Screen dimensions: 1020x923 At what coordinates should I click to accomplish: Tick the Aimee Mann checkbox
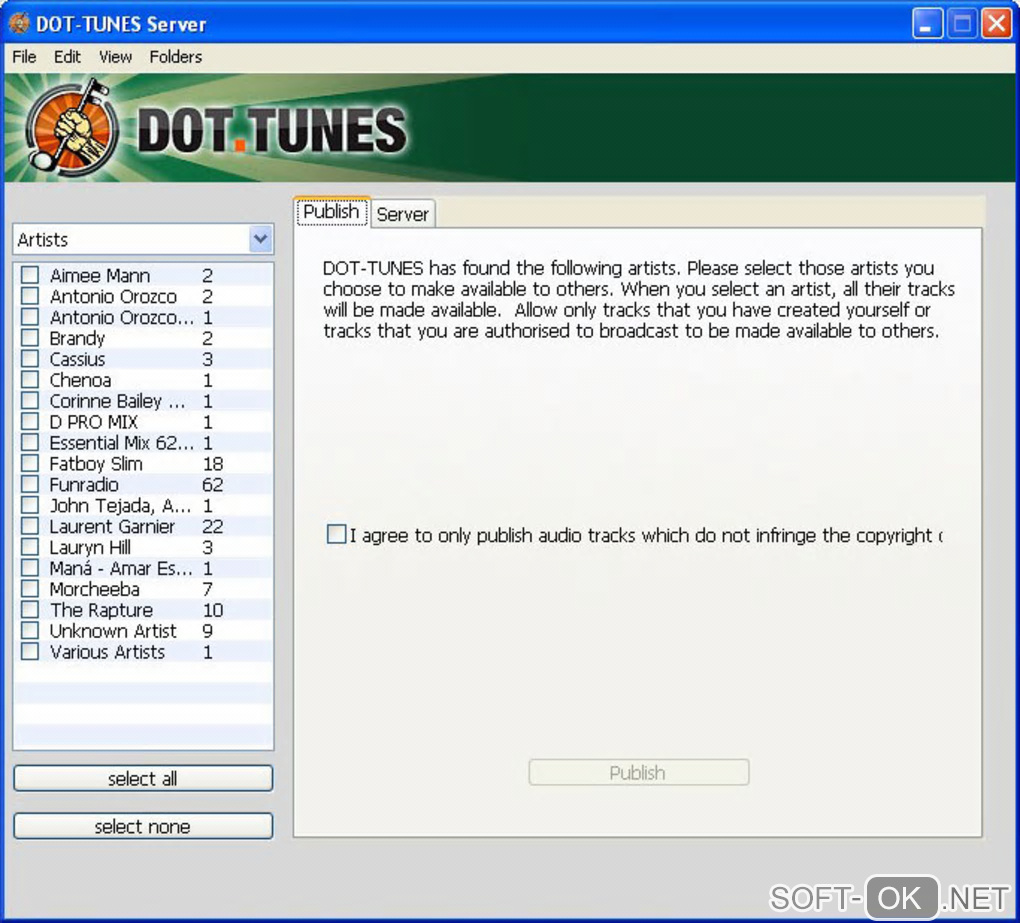click(30, 274)
